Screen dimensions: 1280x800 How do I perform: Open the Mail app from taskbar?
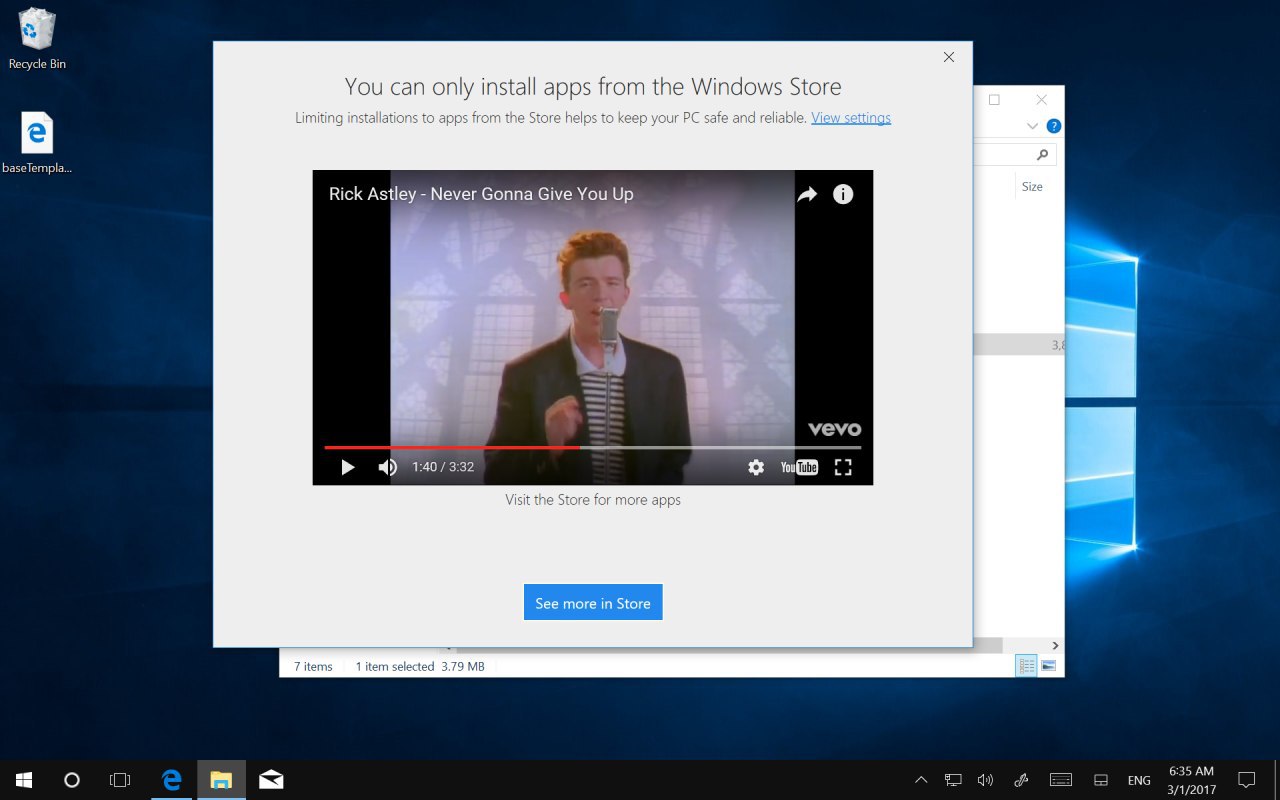[x=270, y=780]
